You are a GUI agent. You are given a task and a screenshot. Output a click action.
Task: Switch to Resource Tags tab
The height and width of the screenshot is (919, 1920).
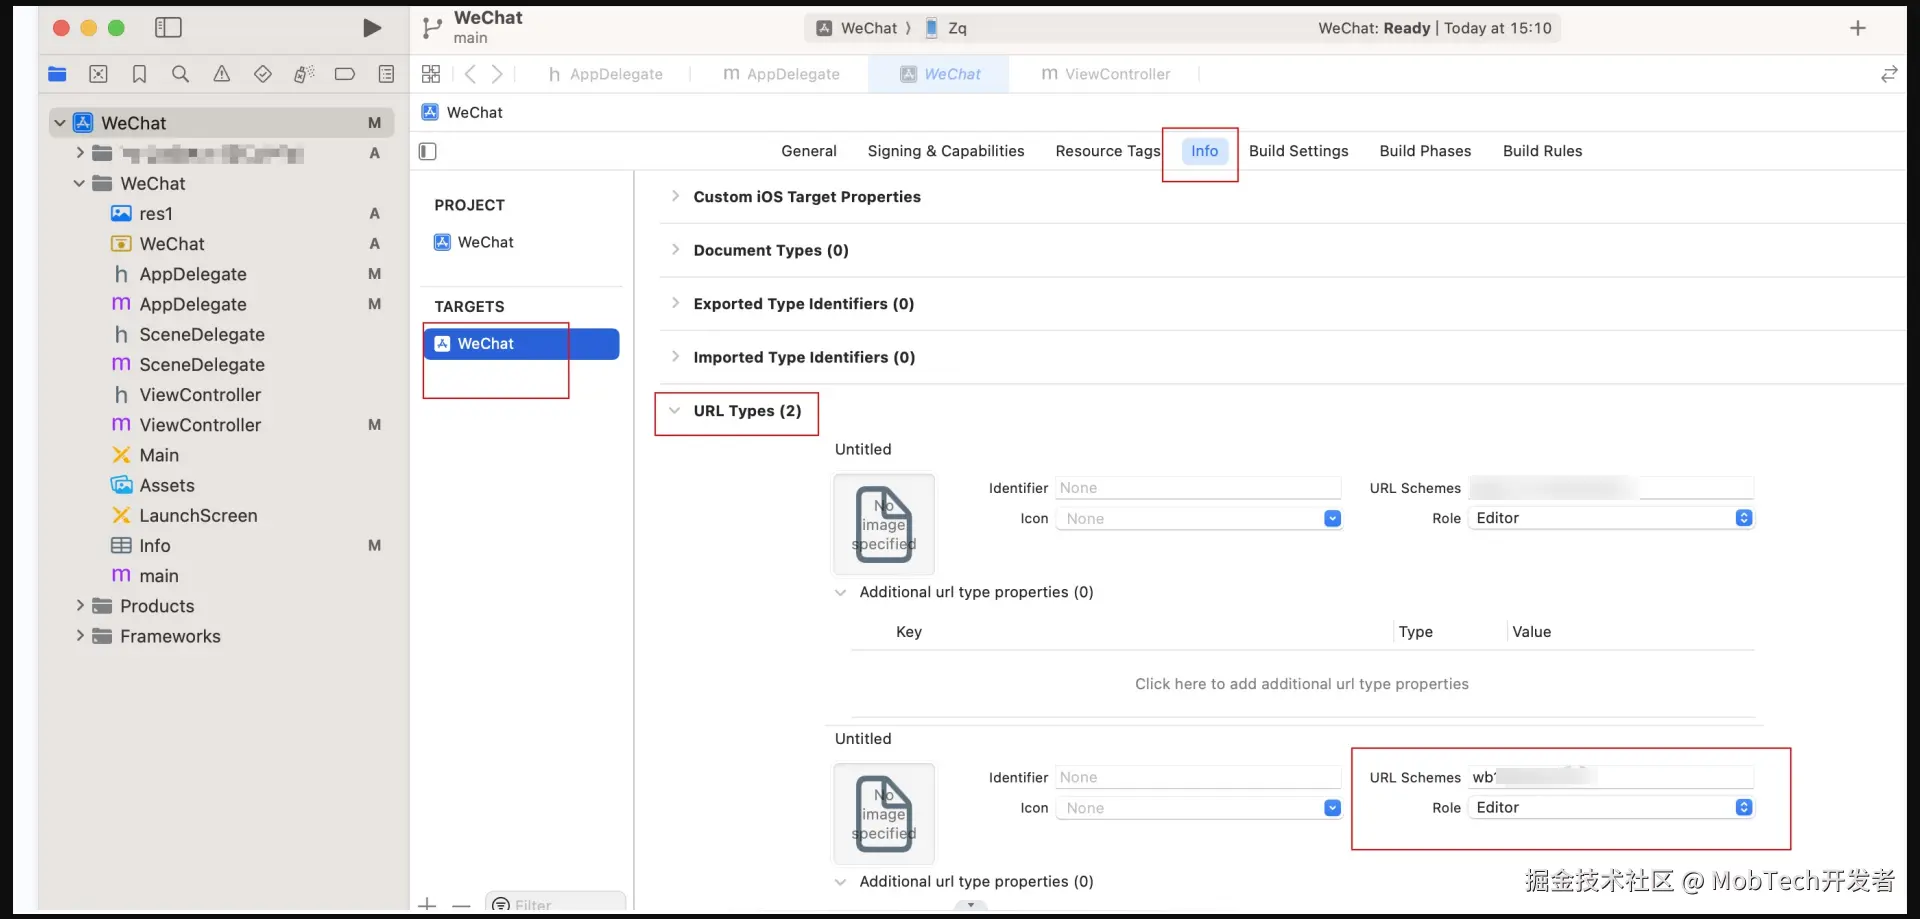1108,151
